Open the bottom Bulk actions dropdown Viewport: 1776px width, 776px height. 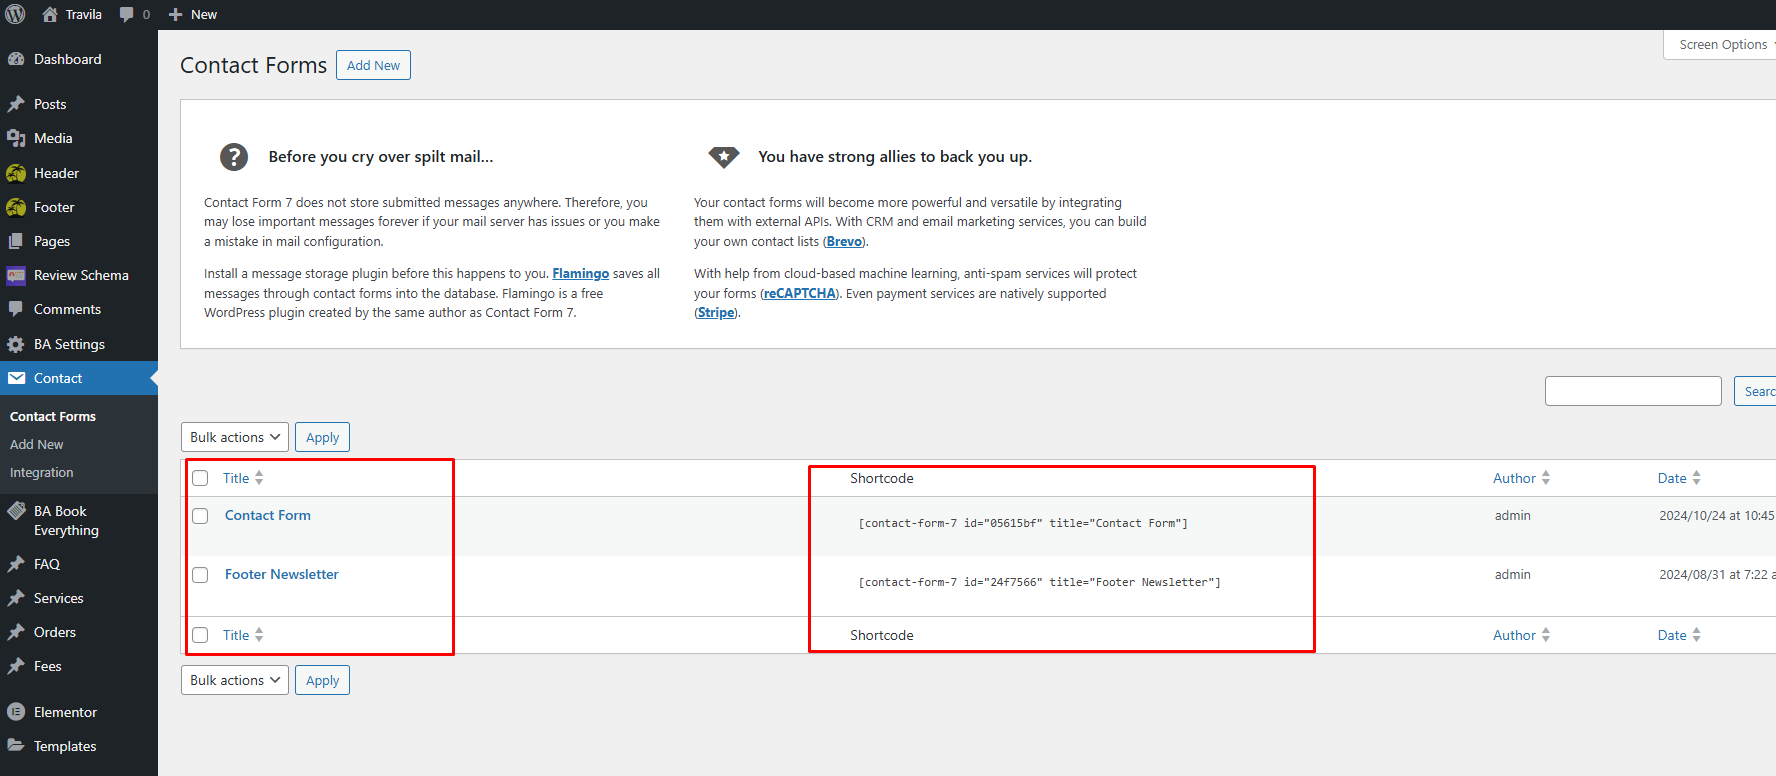coord(235,680)
